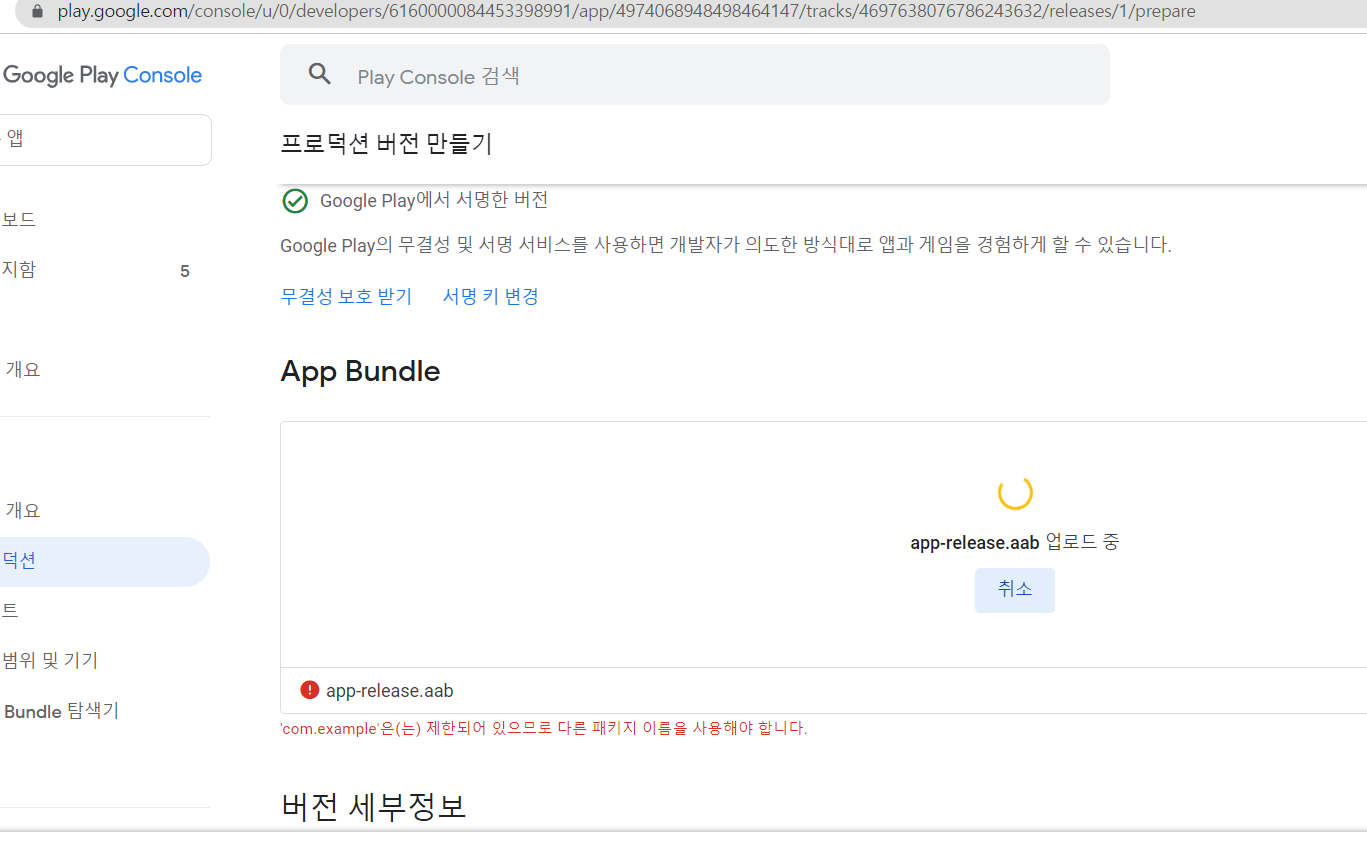Click the app-release.aab 업로드 중 status text
Screen dimensions: 1367x853
point(1015,542)
